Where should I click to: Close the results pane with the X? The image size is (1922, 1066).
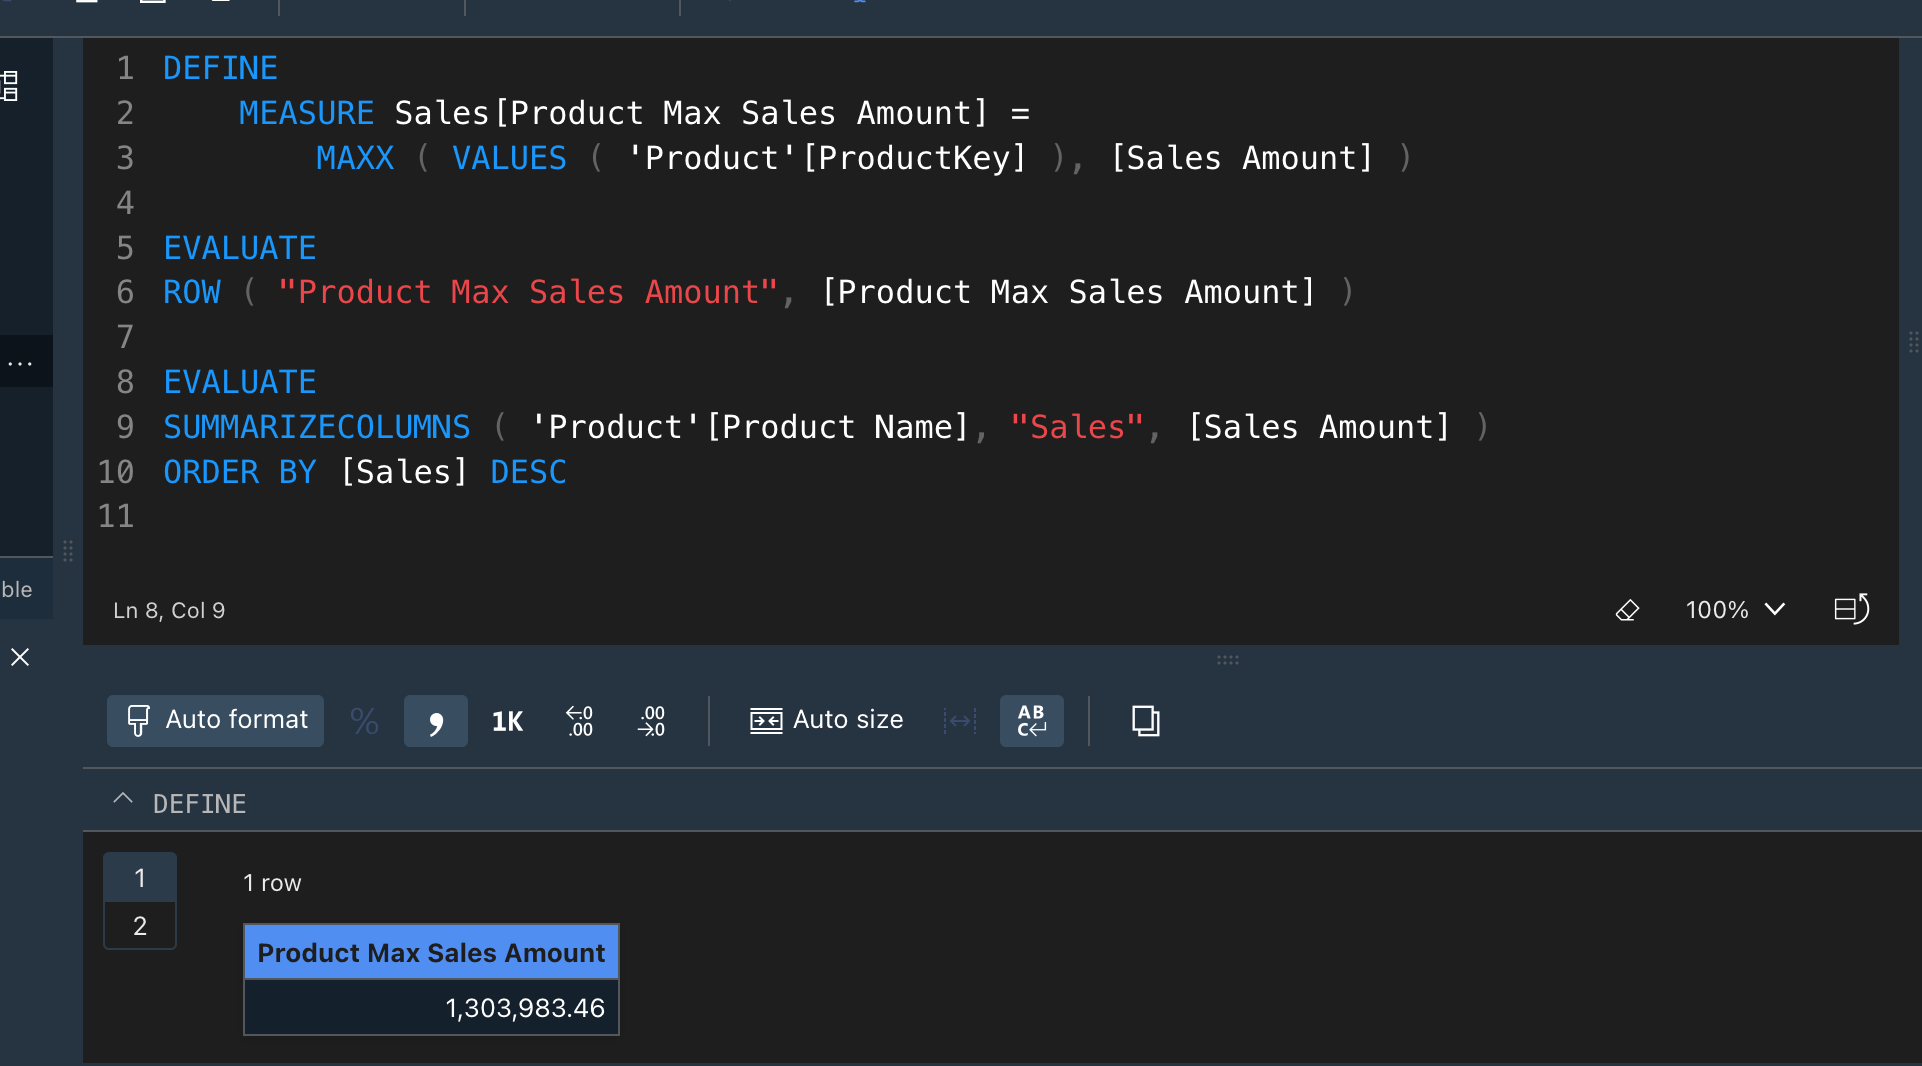pyautogui.click(x=20, y=657)
